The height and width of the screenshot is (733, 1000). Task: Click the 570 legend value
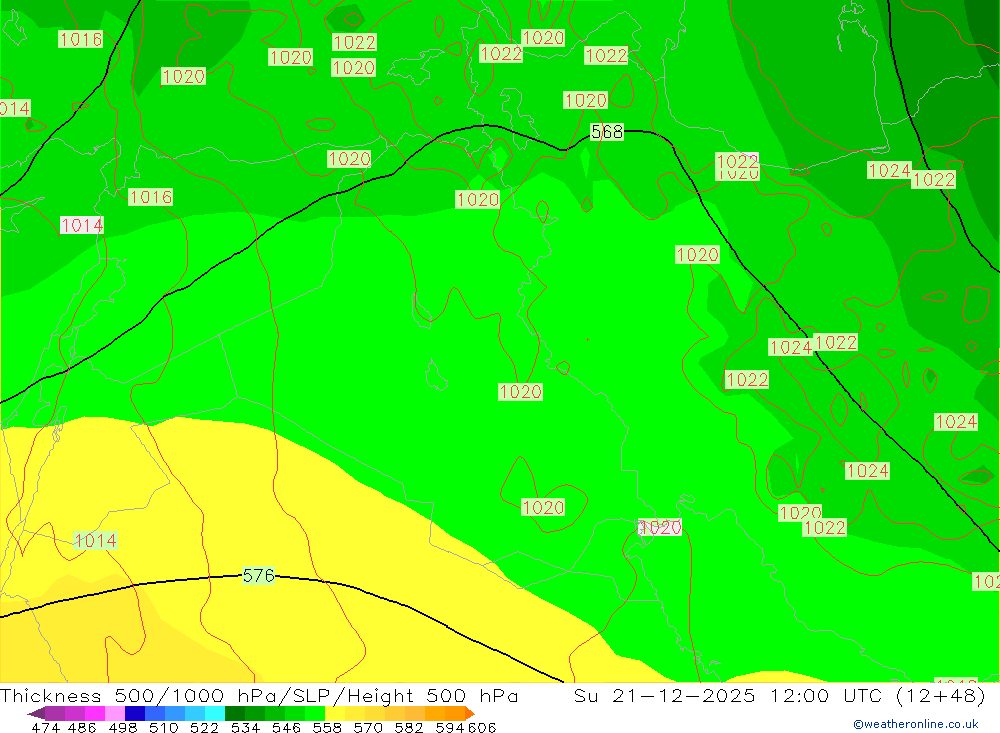(367, 727)
